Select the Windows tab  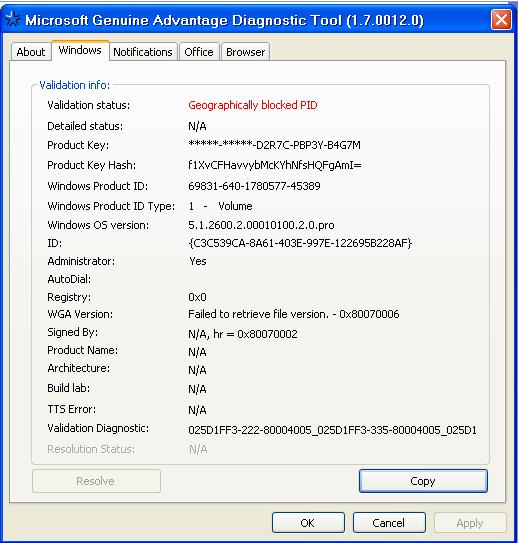[80, 51]
